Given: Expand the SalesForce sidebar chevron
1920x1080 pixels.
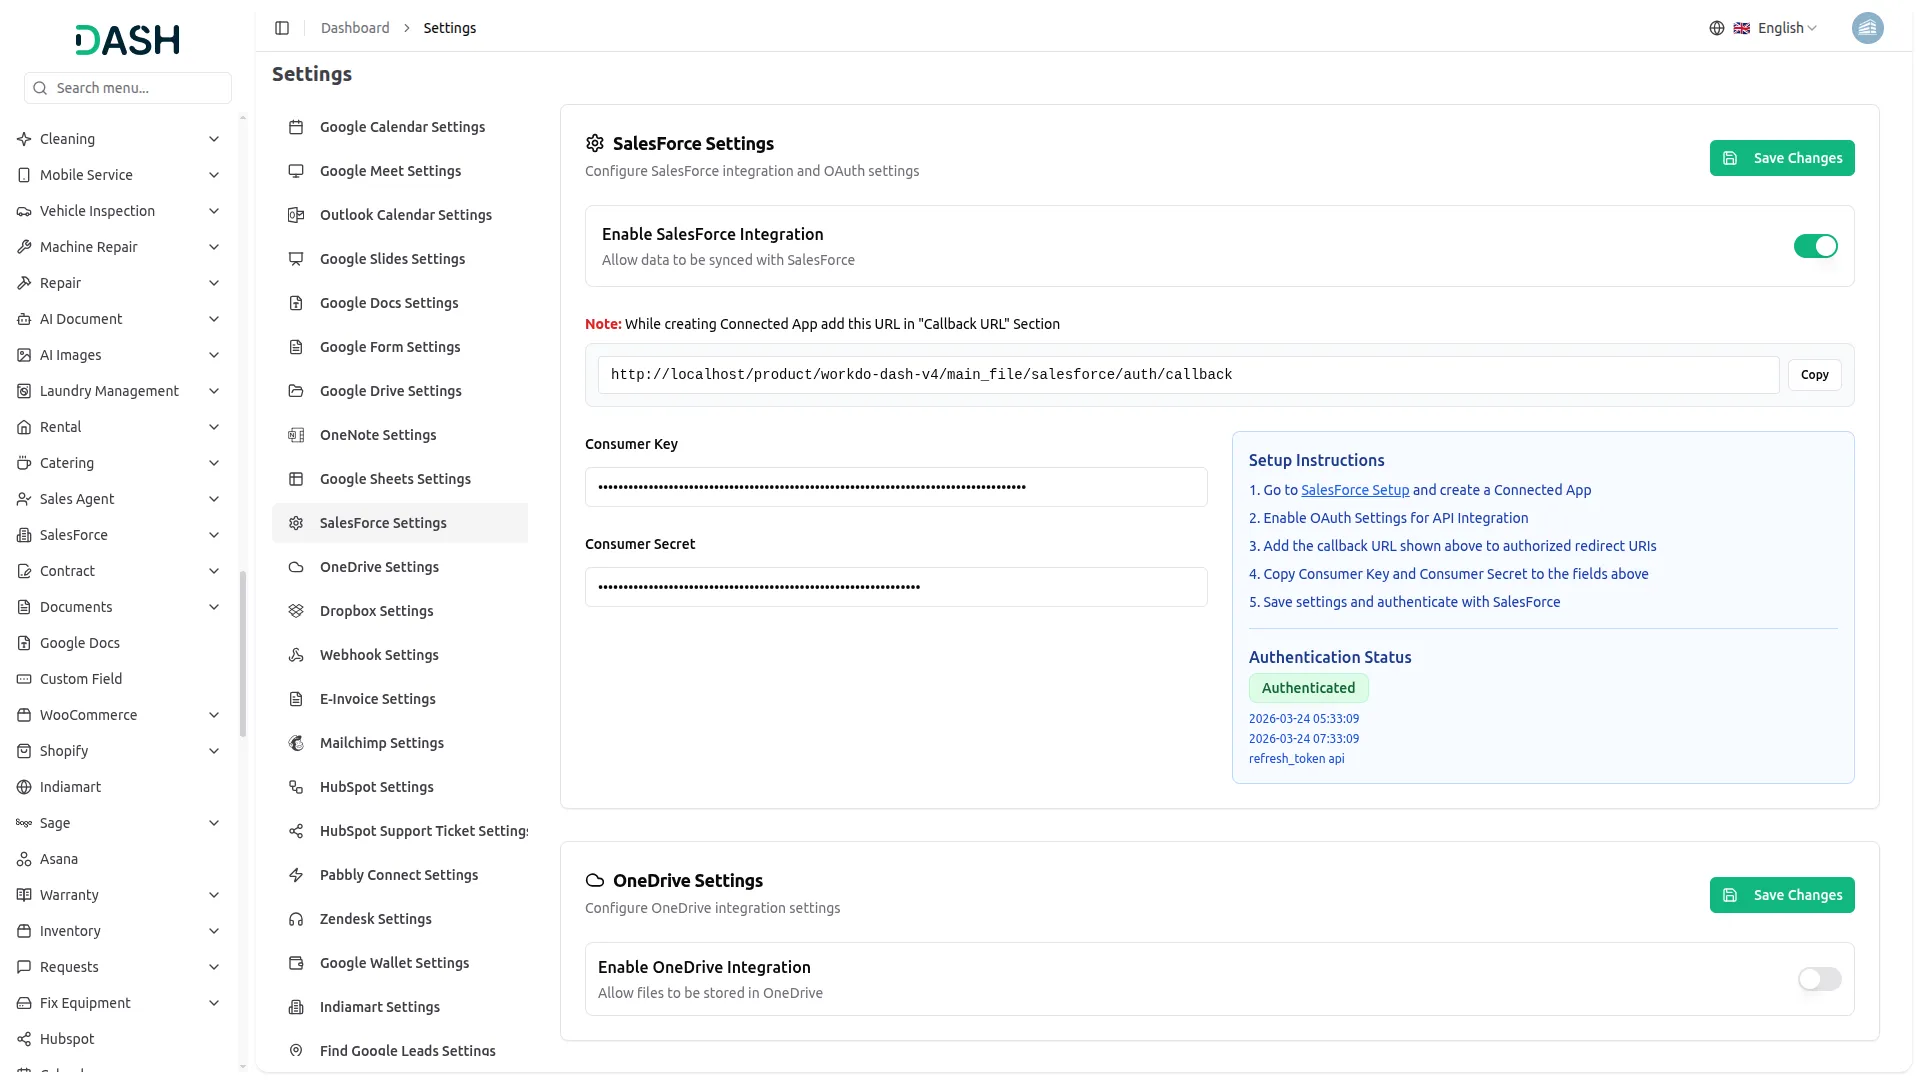Looking at the screenshot, I should (214, 535).
